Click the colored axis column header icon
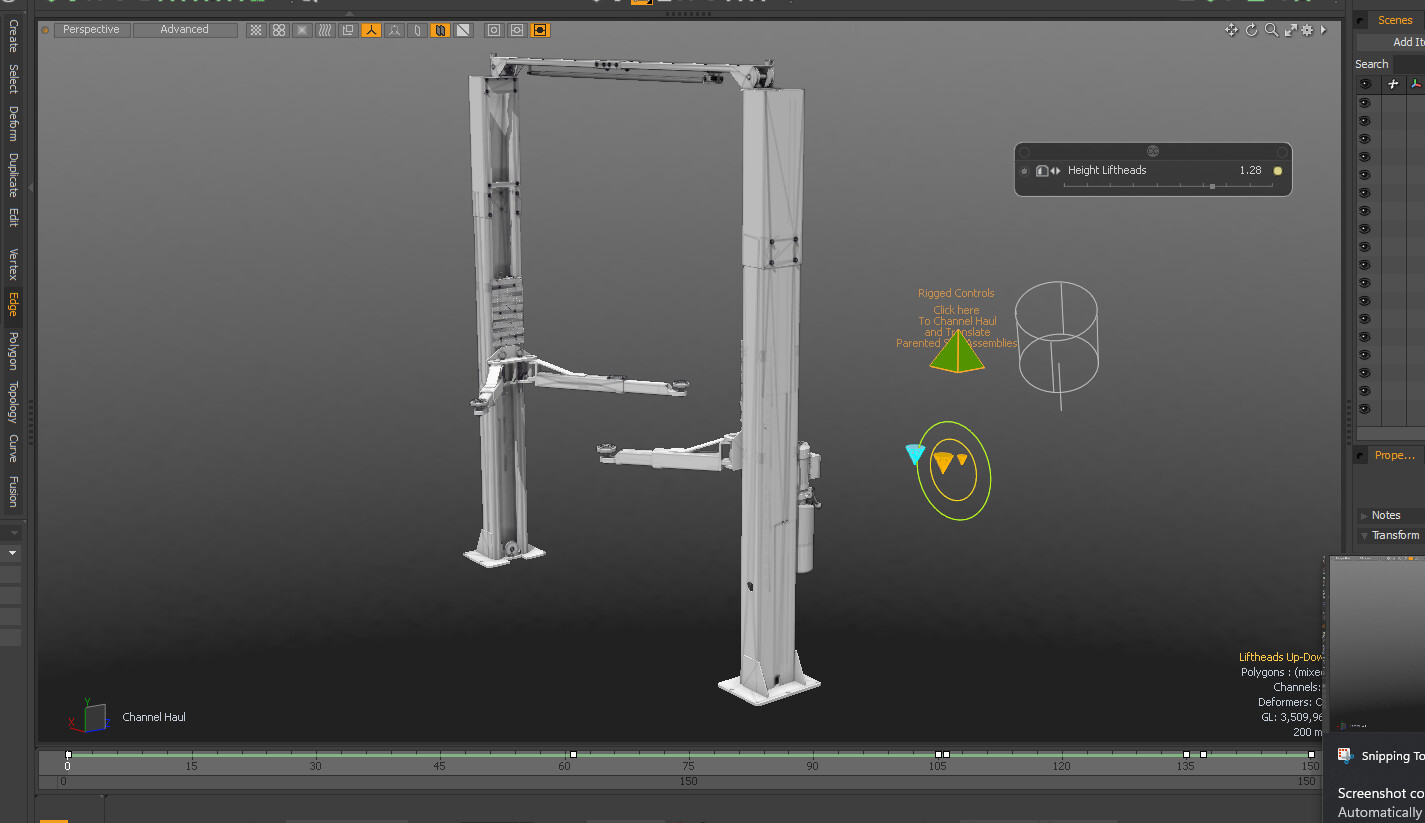Image resolution: width=1425 pixels, height=823 pixels. point(1416,84)
